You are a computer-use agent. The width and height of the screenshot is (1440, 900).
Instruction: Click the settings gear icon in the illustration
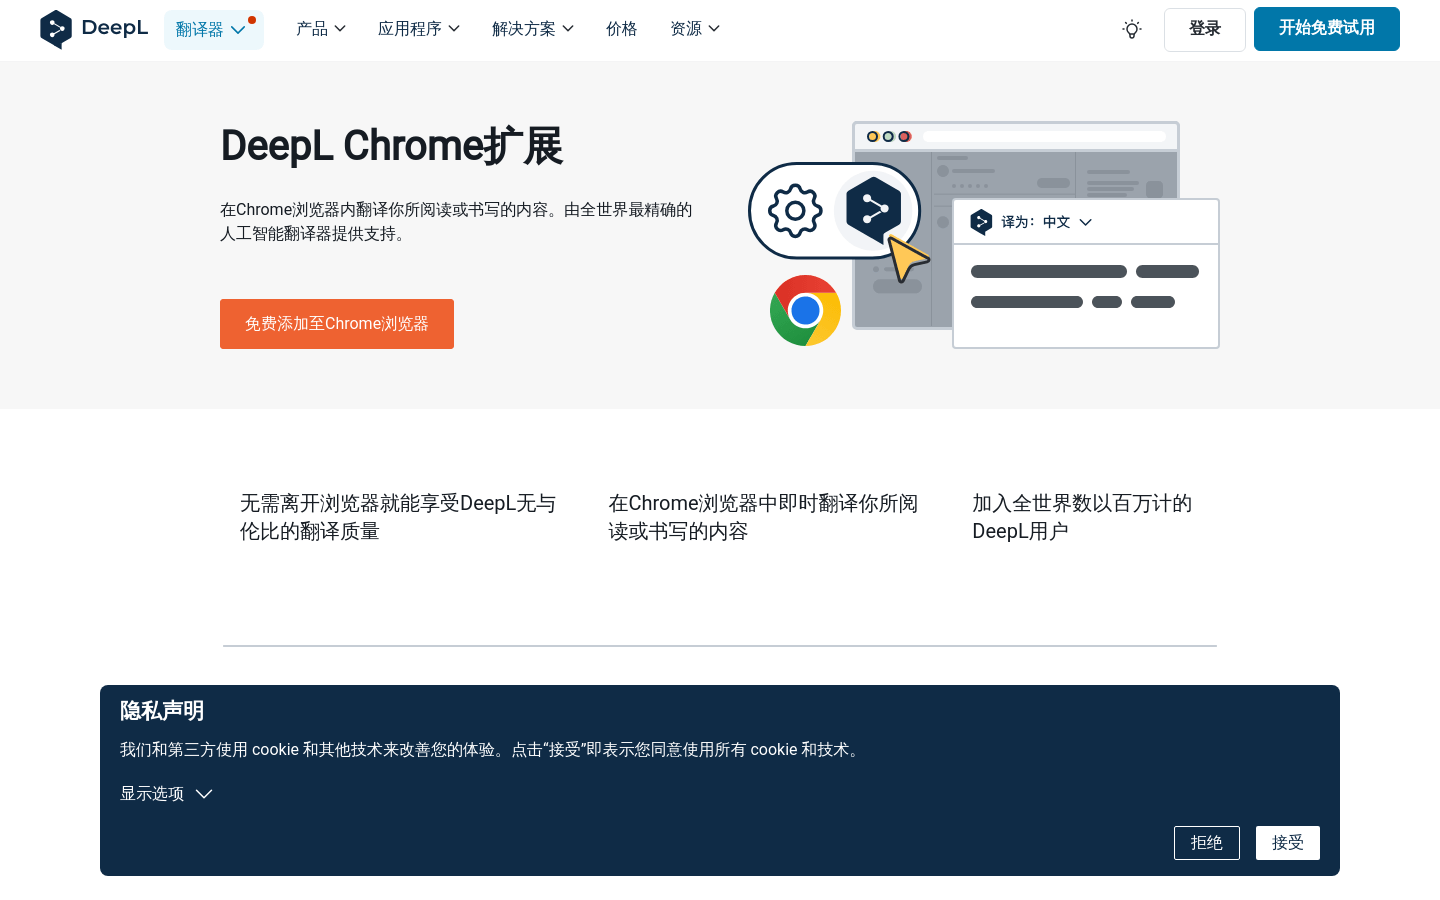click(795, 211)
